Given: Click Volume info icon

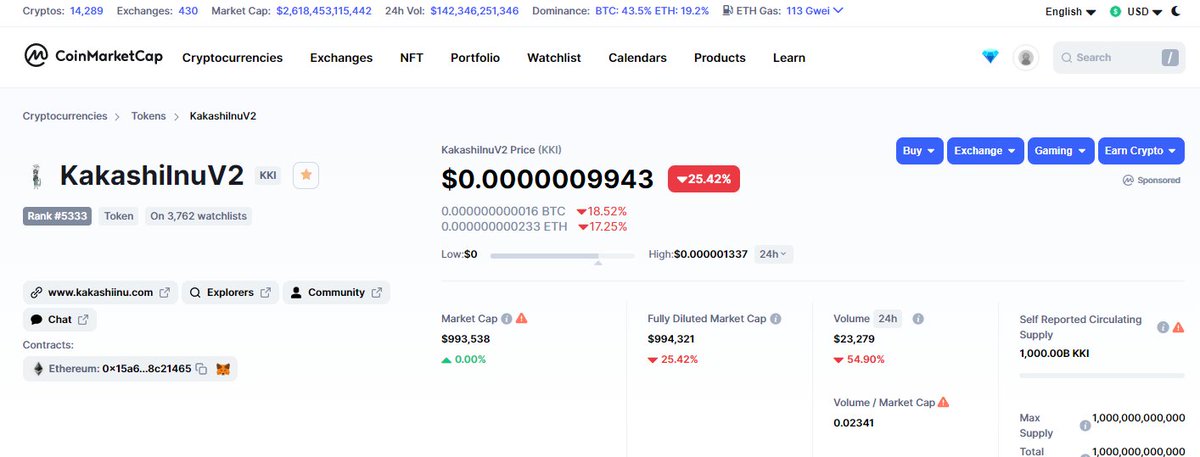Looking at the screenshot, I should (918, 319).
